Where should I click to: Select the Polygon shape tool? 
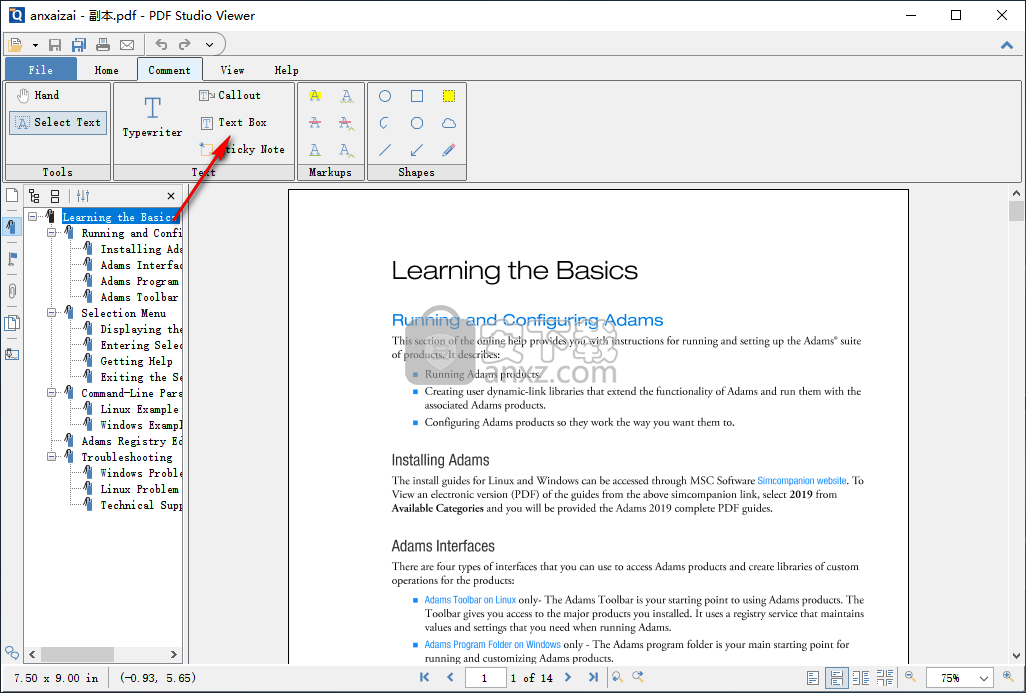pyautogui.click(x=417, y=123)
